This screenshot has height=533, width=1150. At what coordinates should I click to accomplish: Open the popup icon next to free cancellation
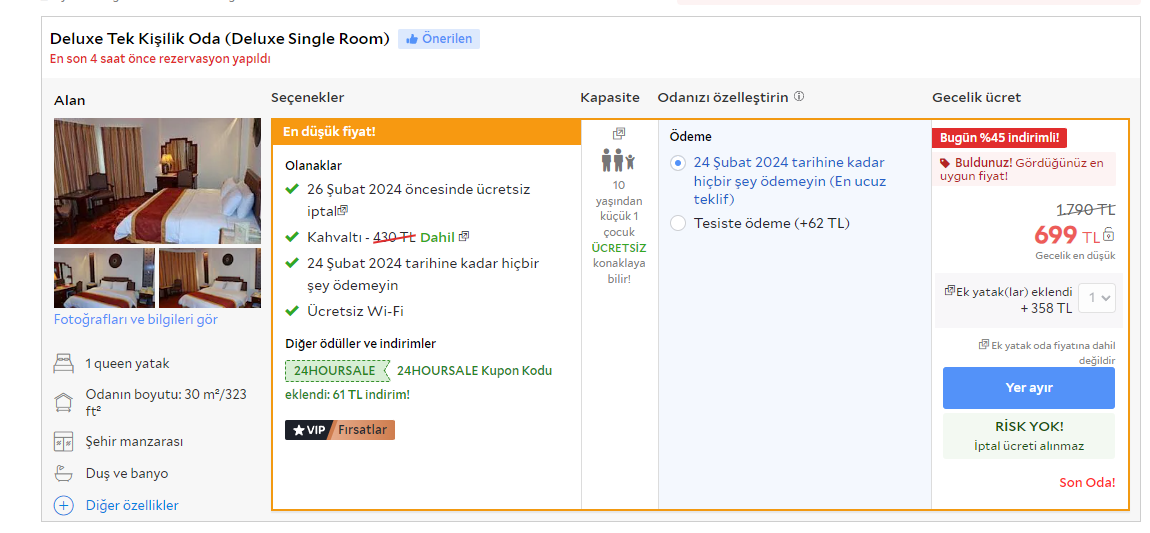[x=343, y=211]
